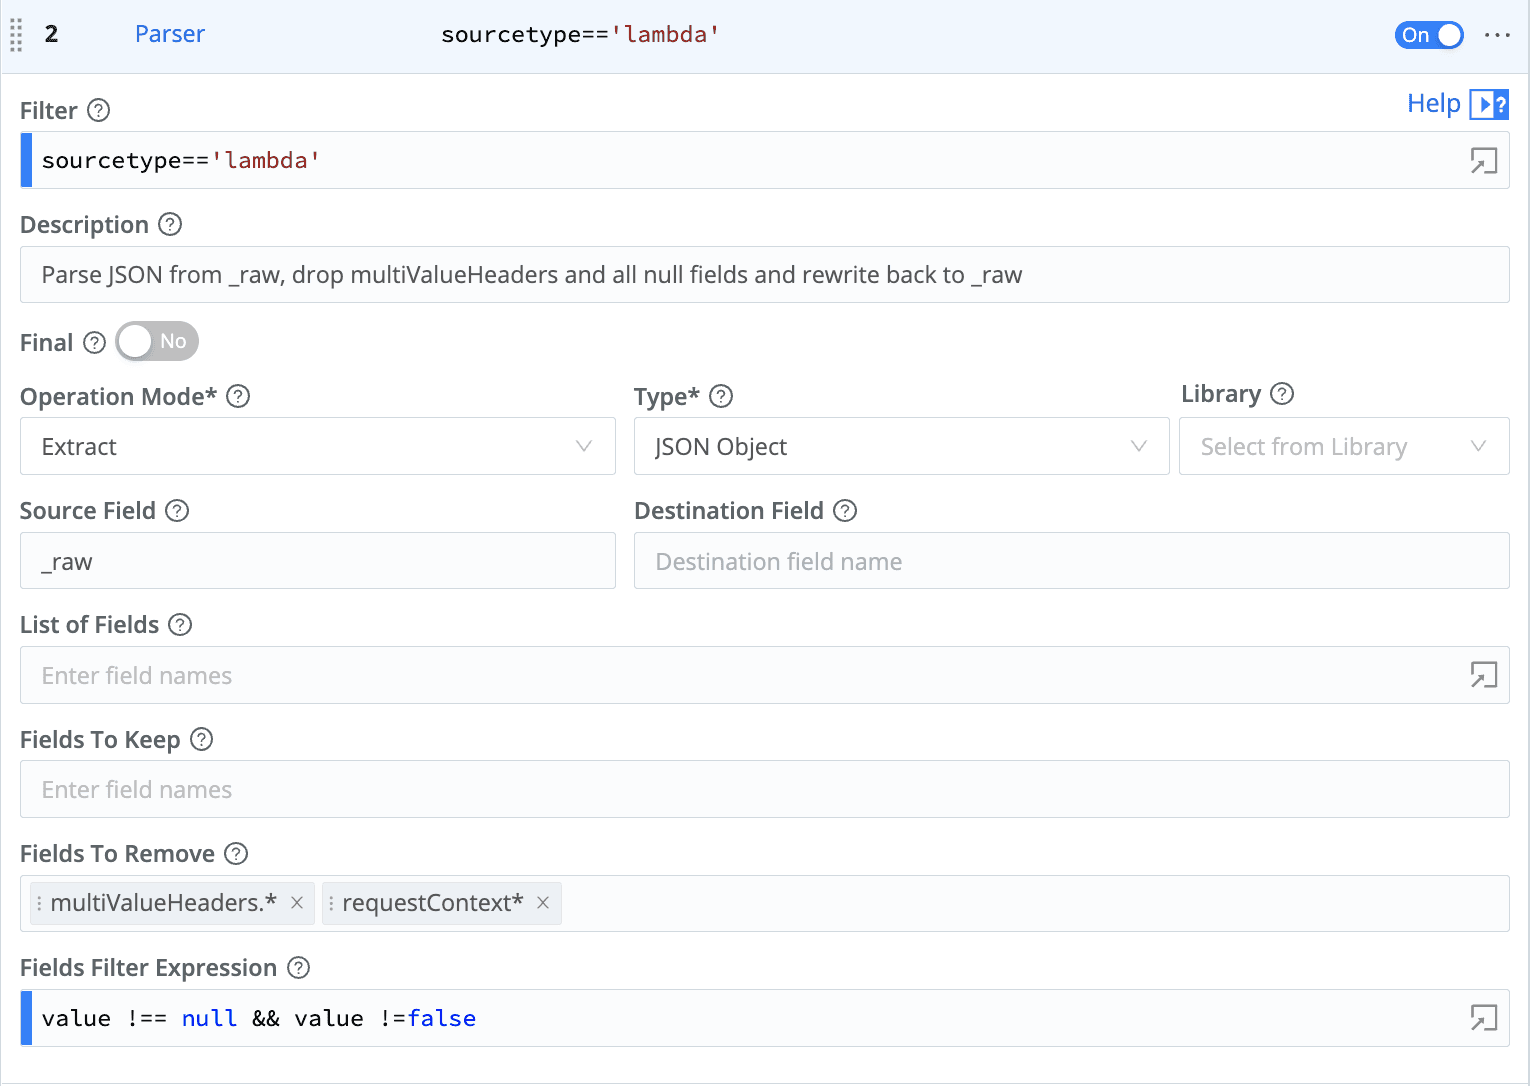
Task: Expand the Filter expression editor
Action: 1483,161
